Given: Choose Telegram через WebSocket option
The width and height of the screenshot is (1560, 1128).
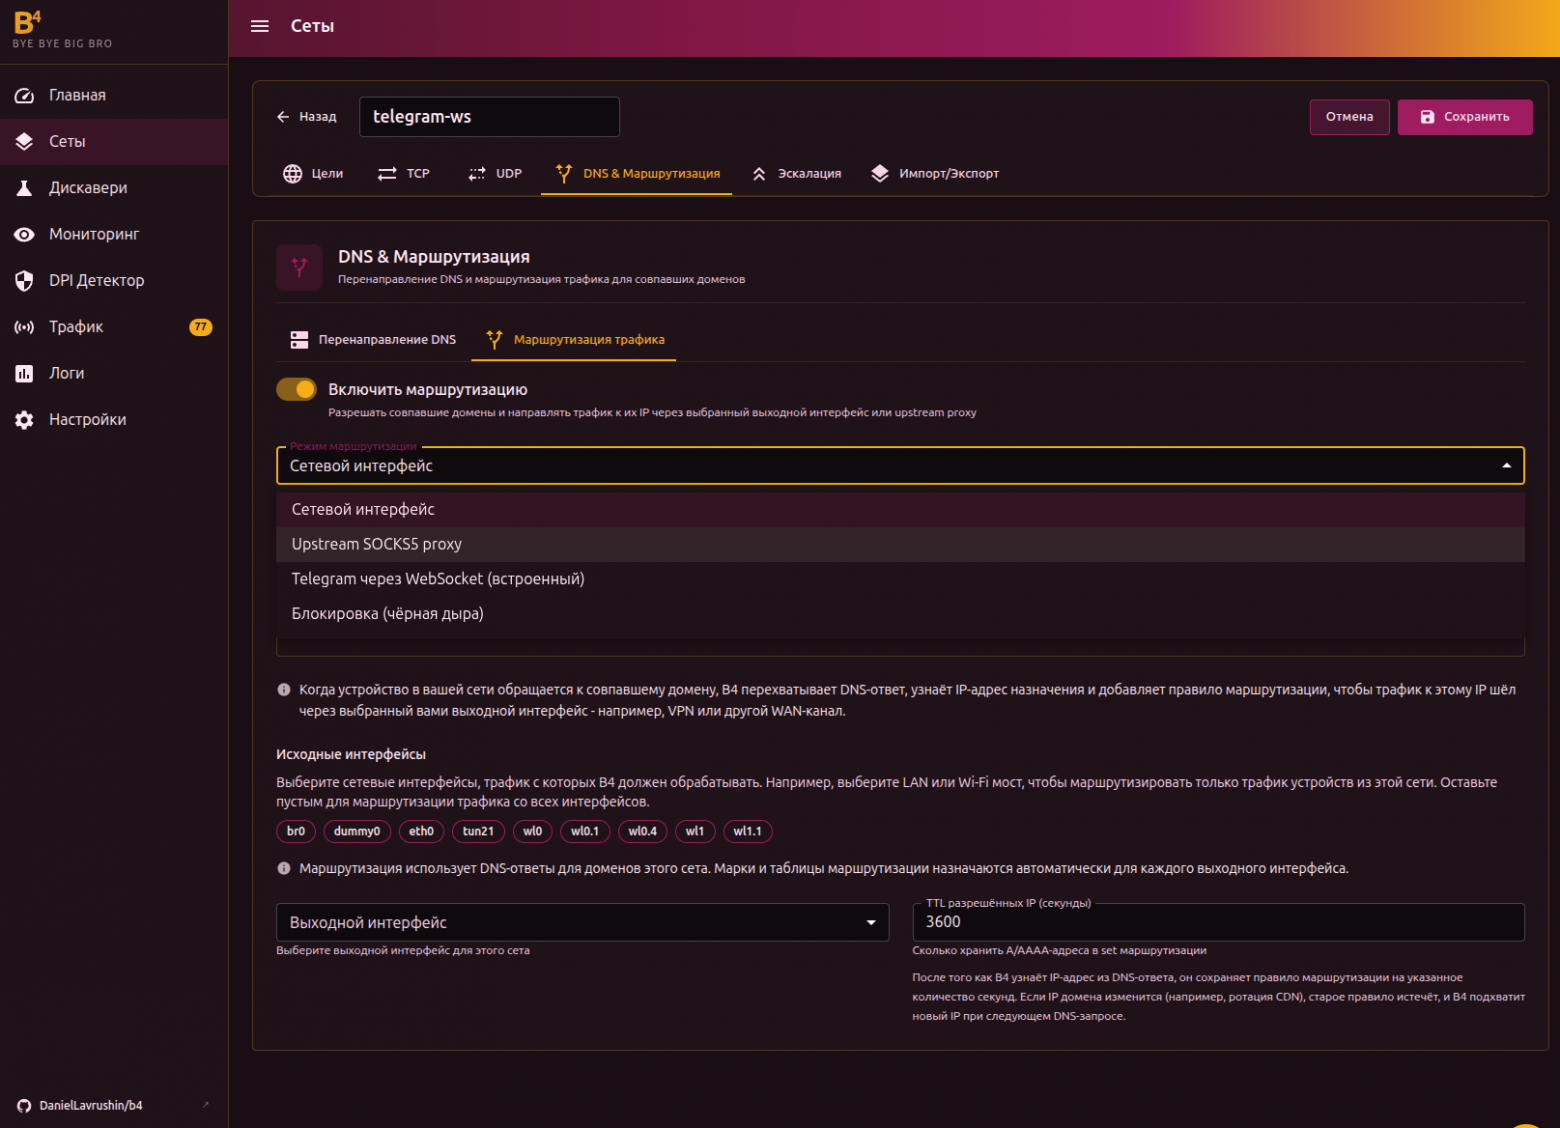Looking at the screenshot, I should [900, 580].
